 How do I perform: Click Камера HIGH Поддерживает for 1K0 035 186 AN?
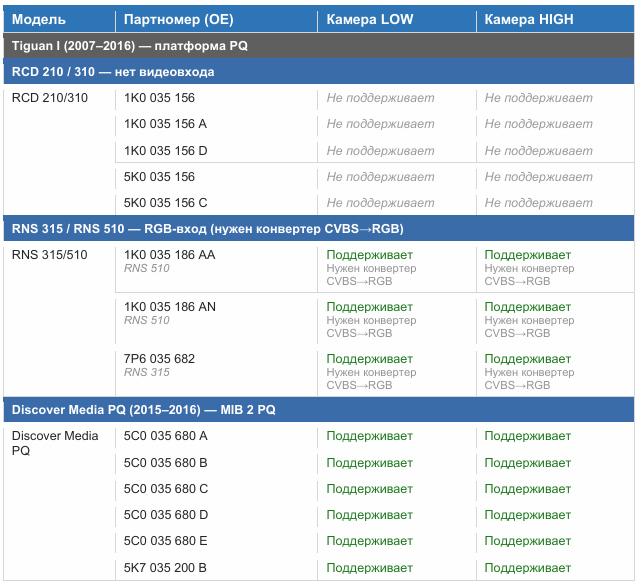(x=528, y=307)
